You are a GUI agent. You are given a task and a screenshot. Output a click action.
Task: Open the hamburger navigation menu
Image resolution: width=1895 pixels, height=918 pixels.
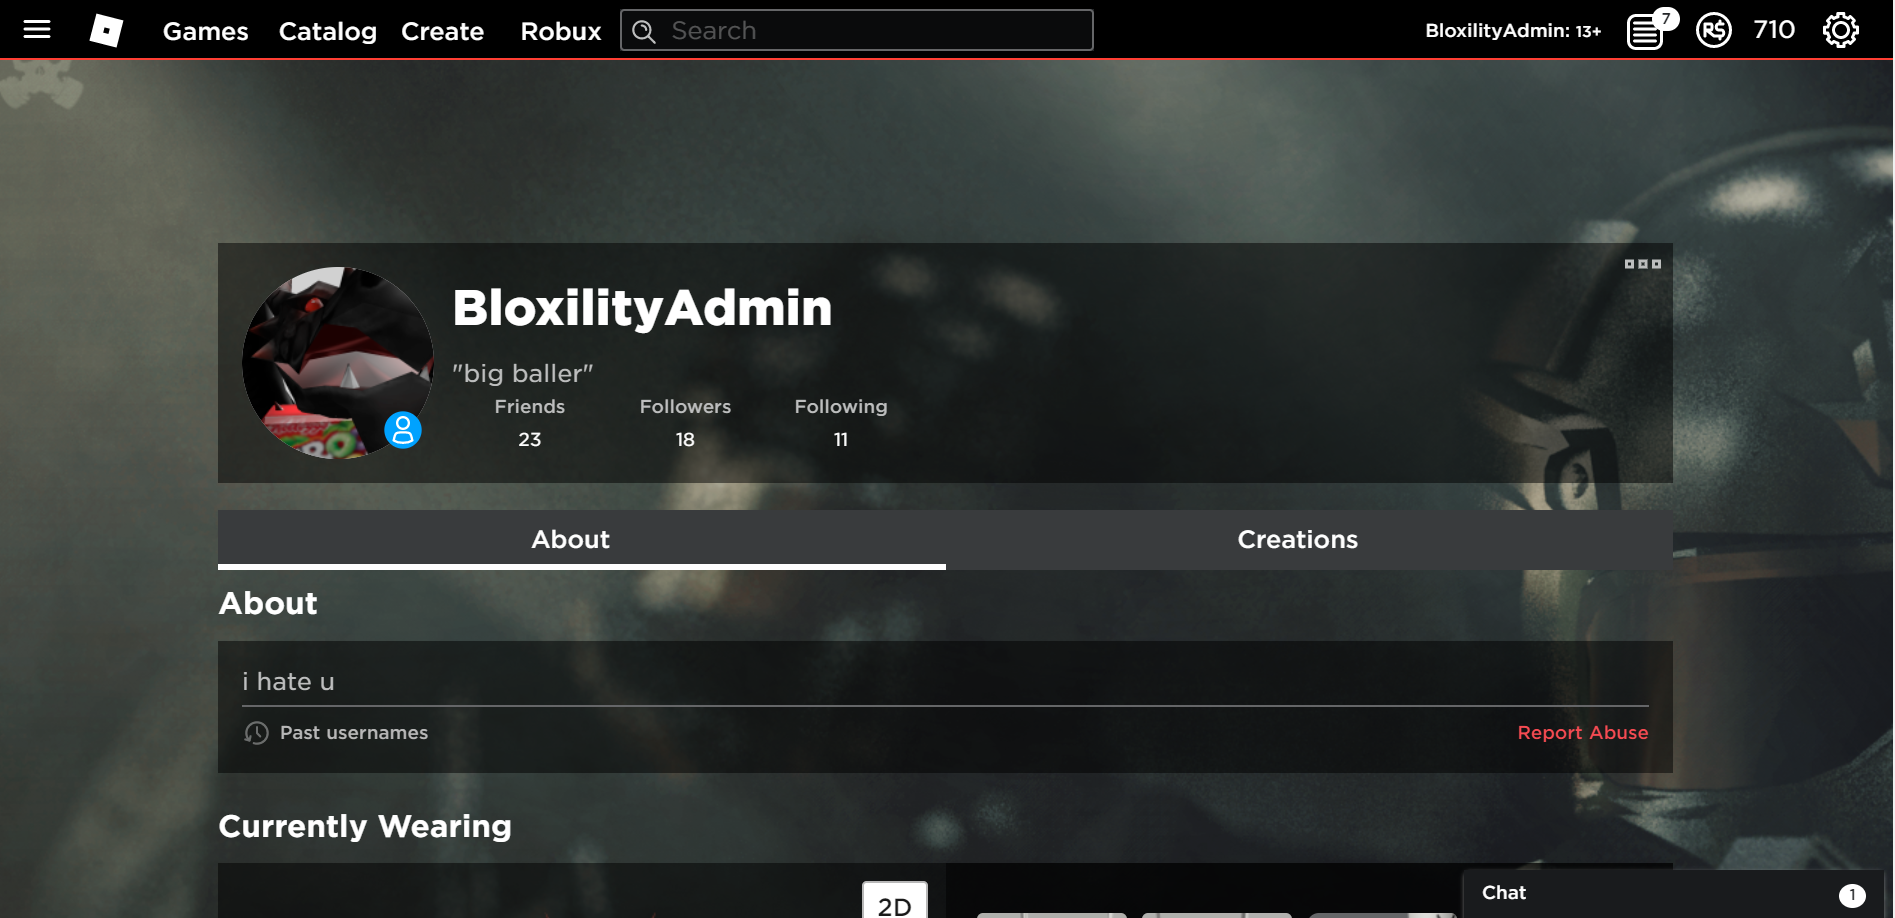click(37, 30)
